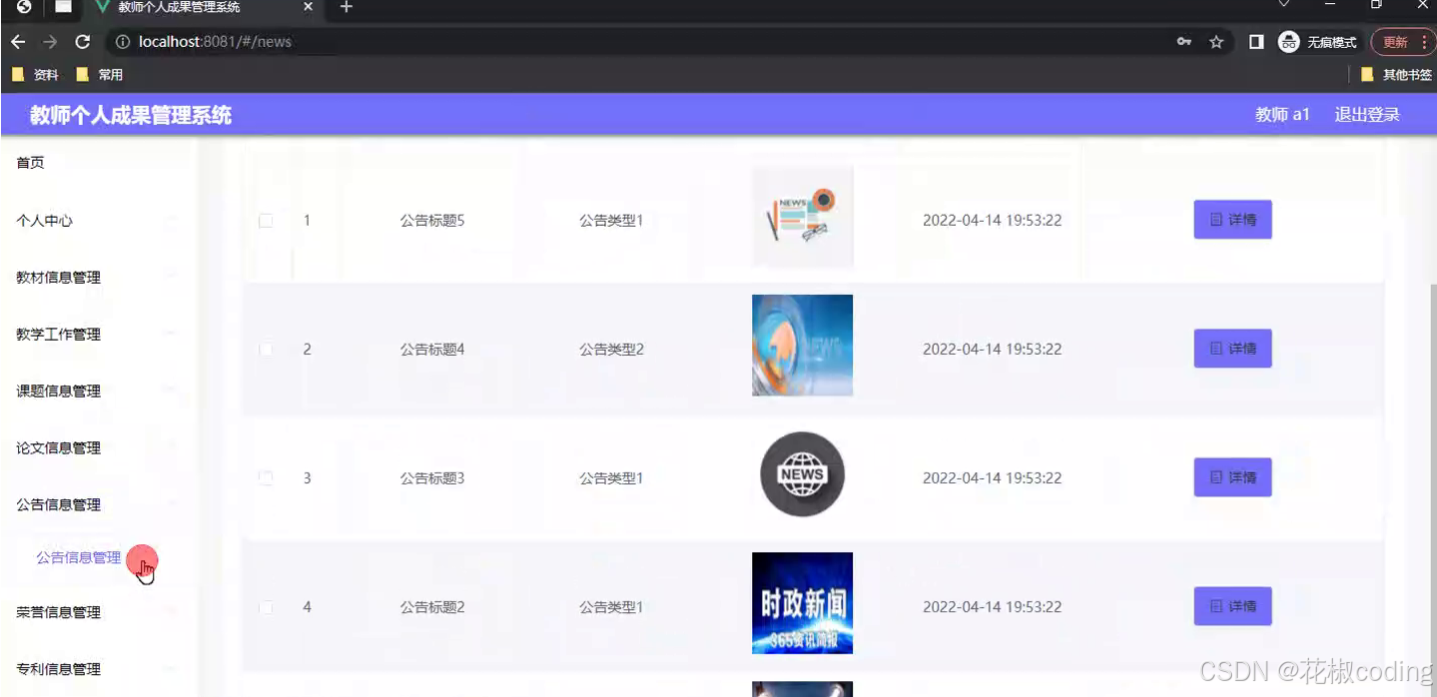Click the bookmark star in address bar

(1216, 42)
